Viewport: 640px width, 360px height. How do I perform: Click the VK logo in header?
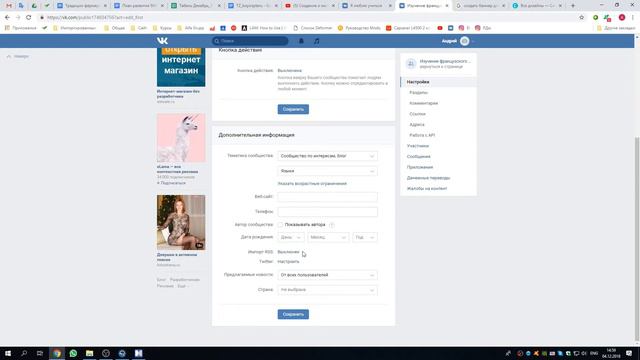pos(162,41)
